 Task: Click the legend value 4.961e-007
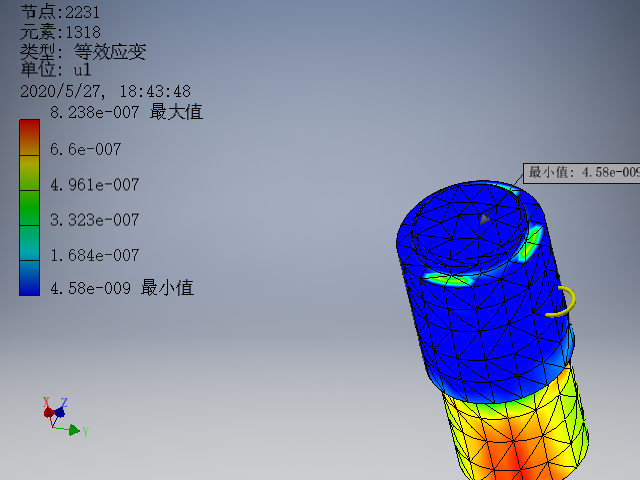pos(95,185)
